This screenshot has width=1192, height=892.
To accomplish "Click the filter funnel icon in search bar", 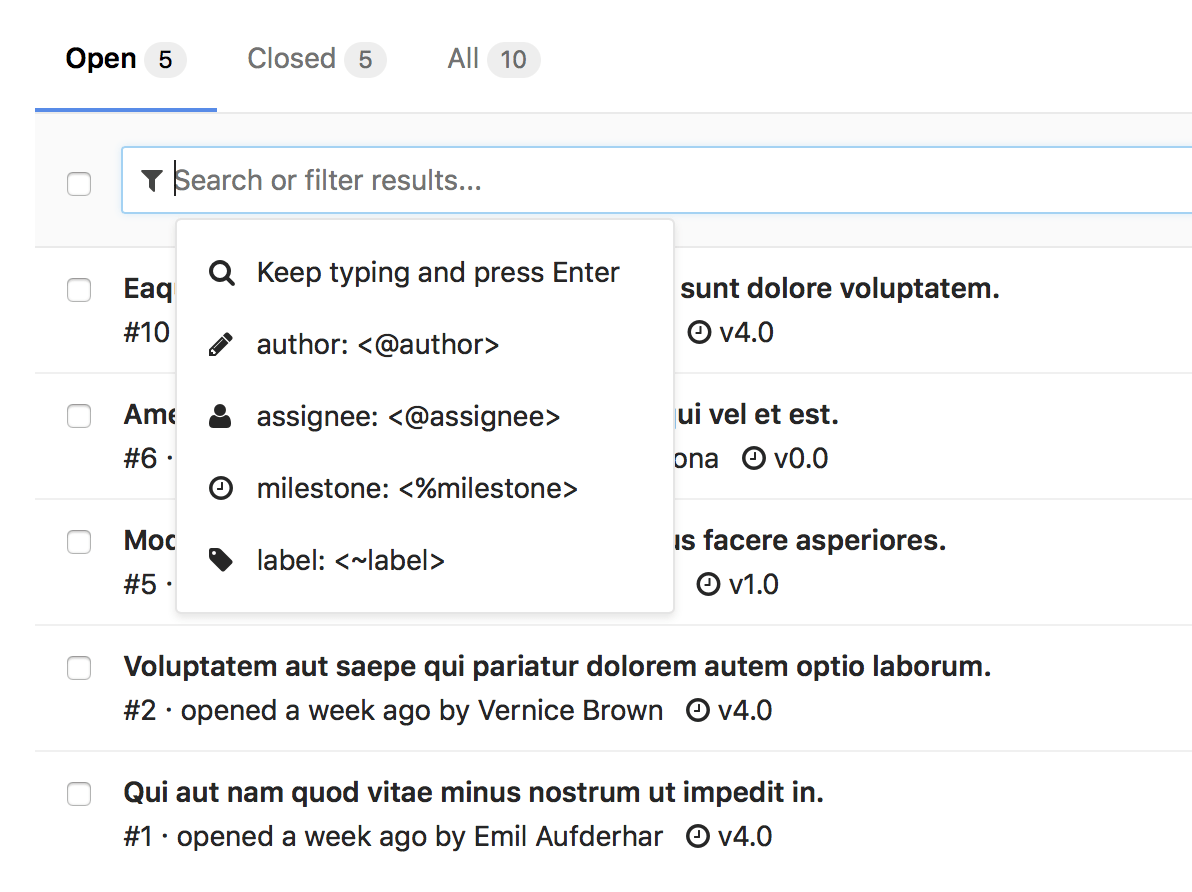I will pos(151,180).
